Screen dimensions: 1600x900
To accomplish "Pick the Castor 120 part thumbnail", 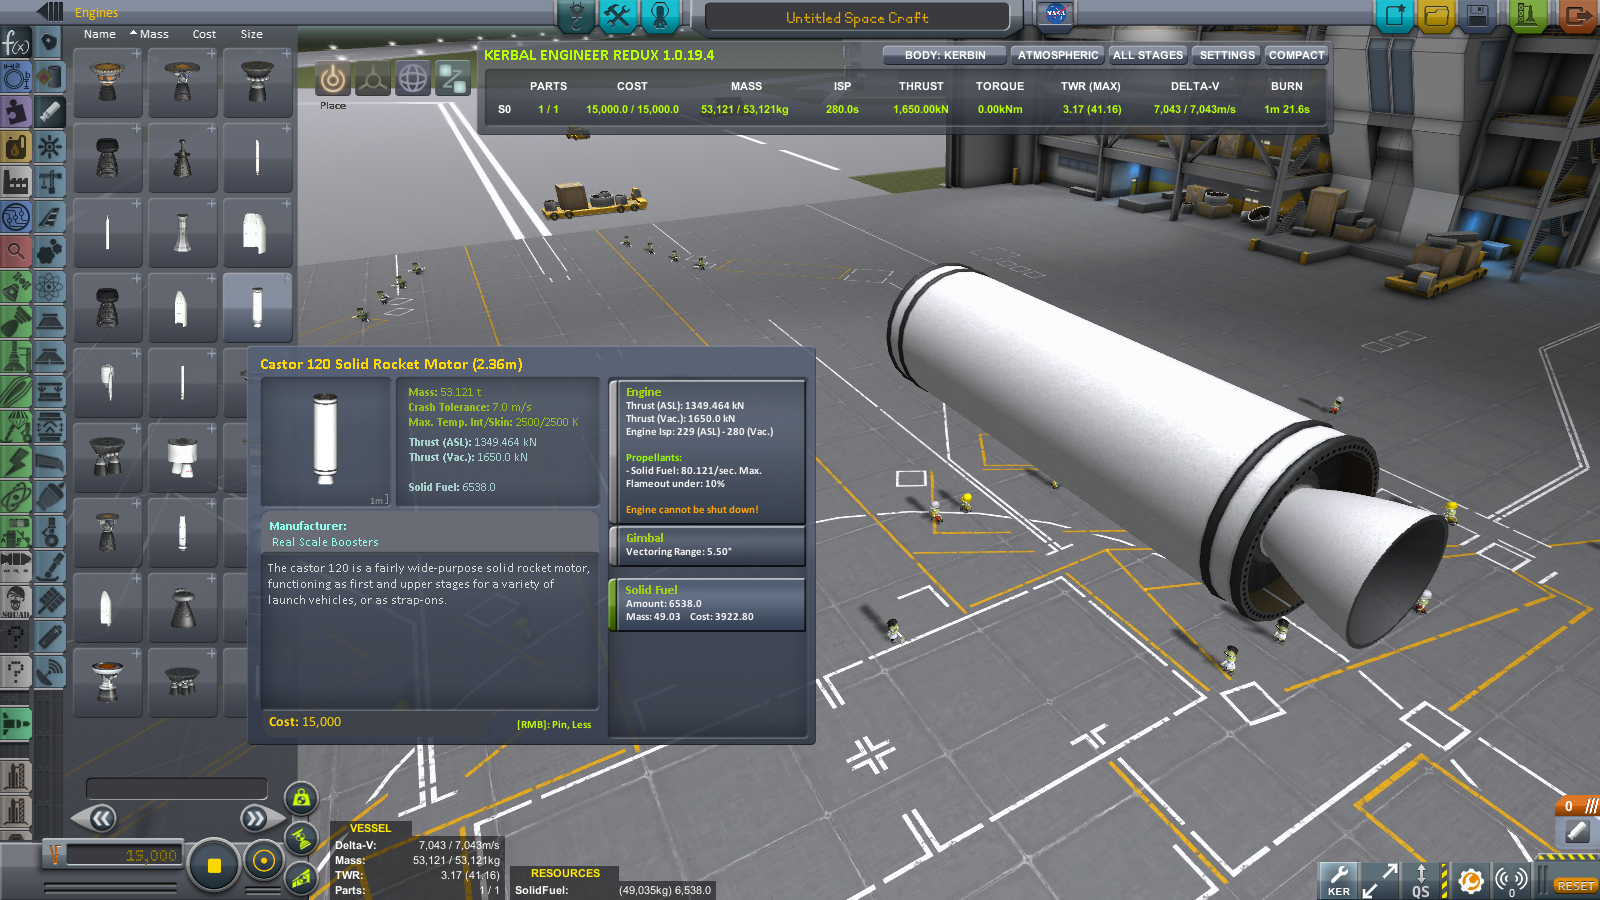I will [257, 307].
